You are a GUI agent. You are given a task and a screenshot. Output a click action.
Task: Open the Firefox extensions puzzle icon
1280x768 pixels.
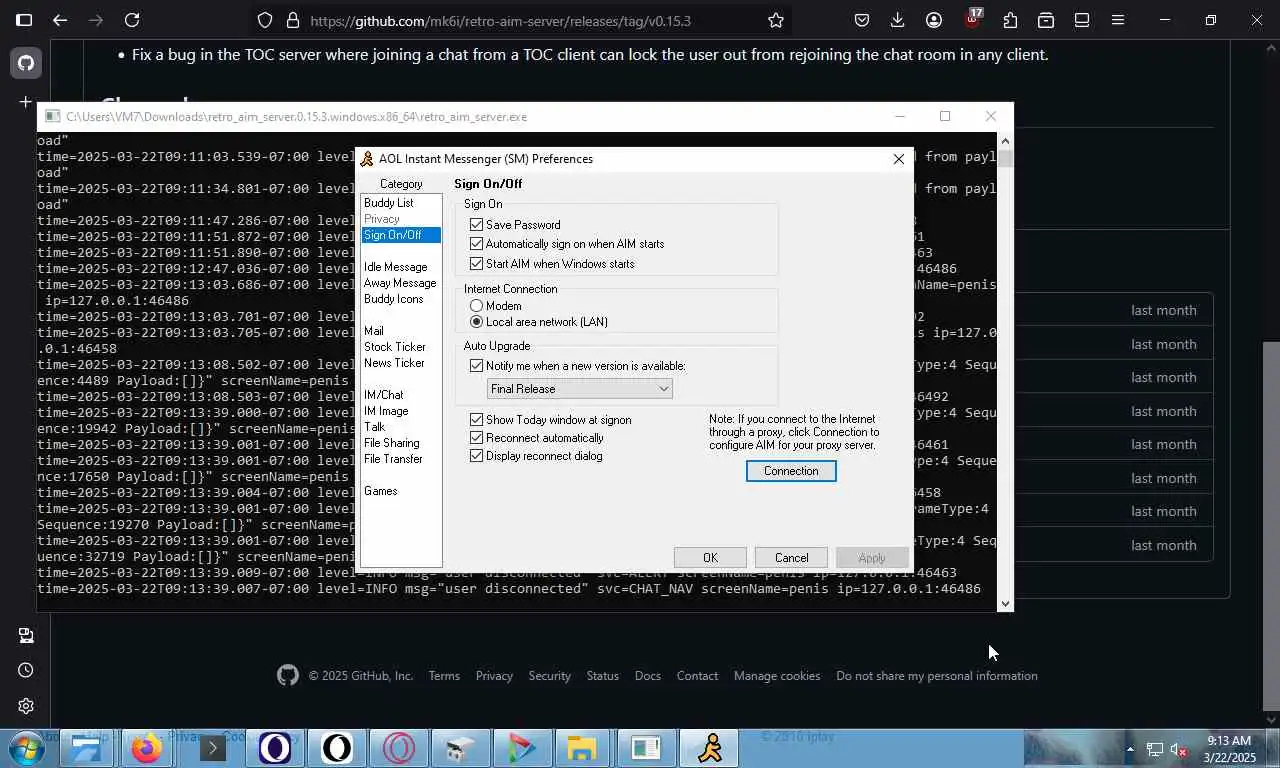[1010, 20]
